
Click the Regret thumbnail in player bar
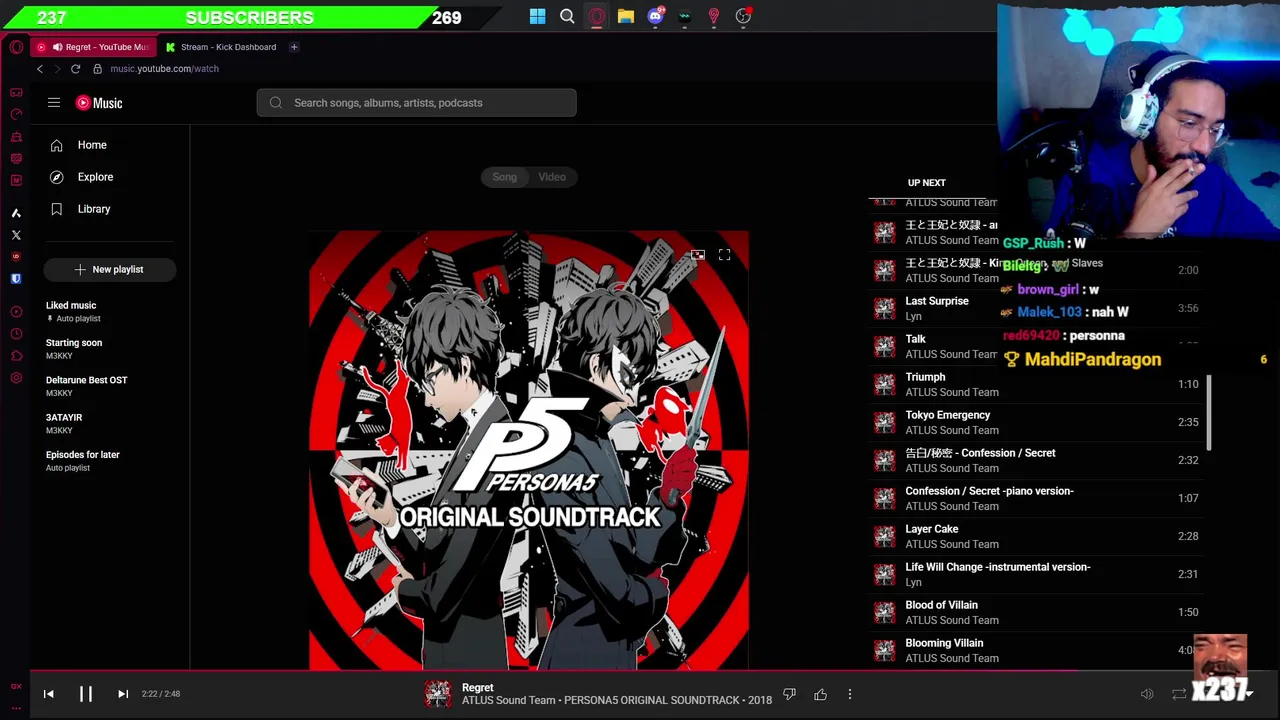[437, 693]
